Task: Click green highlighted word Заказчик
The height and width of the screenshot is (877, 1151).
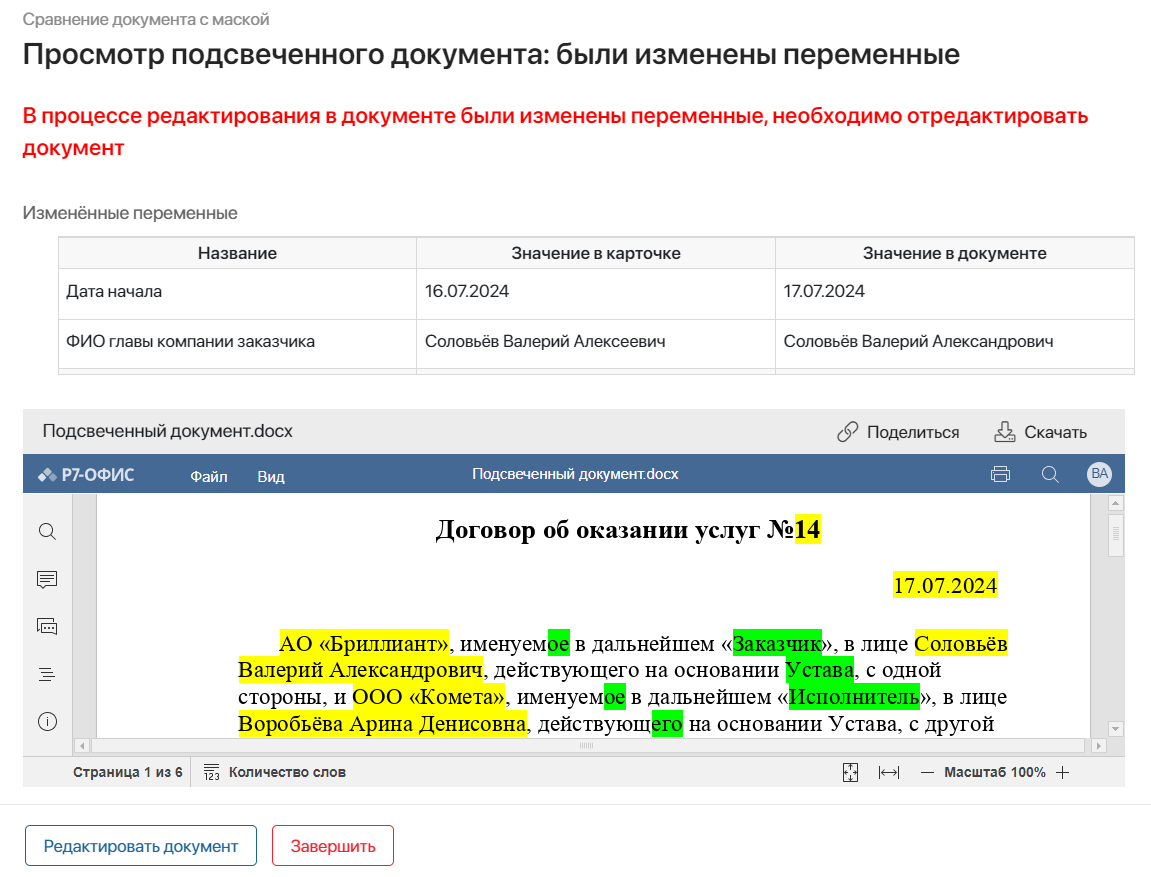Action: 777,643
